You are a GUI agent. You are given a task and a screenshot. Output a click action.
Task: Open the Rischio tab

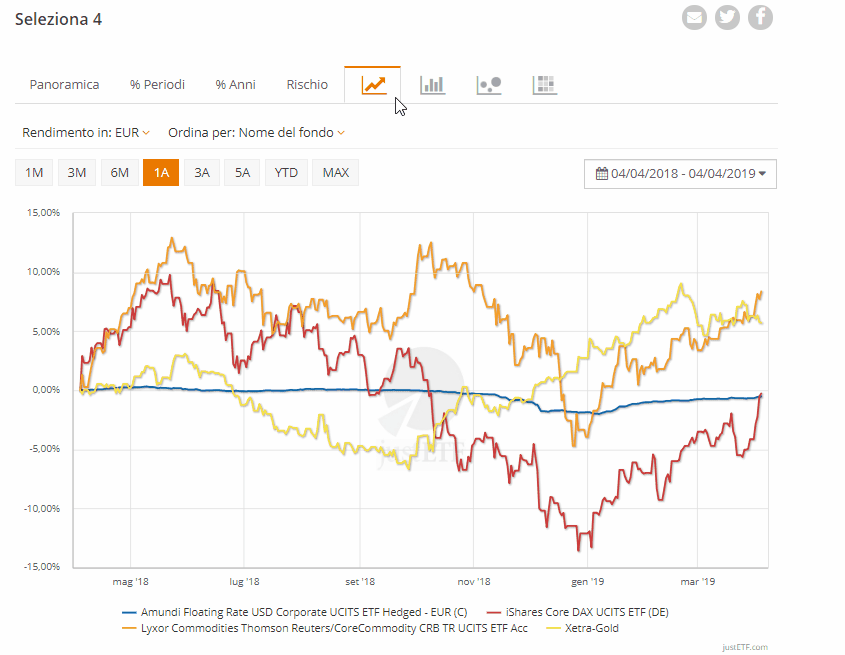(307, 85)
